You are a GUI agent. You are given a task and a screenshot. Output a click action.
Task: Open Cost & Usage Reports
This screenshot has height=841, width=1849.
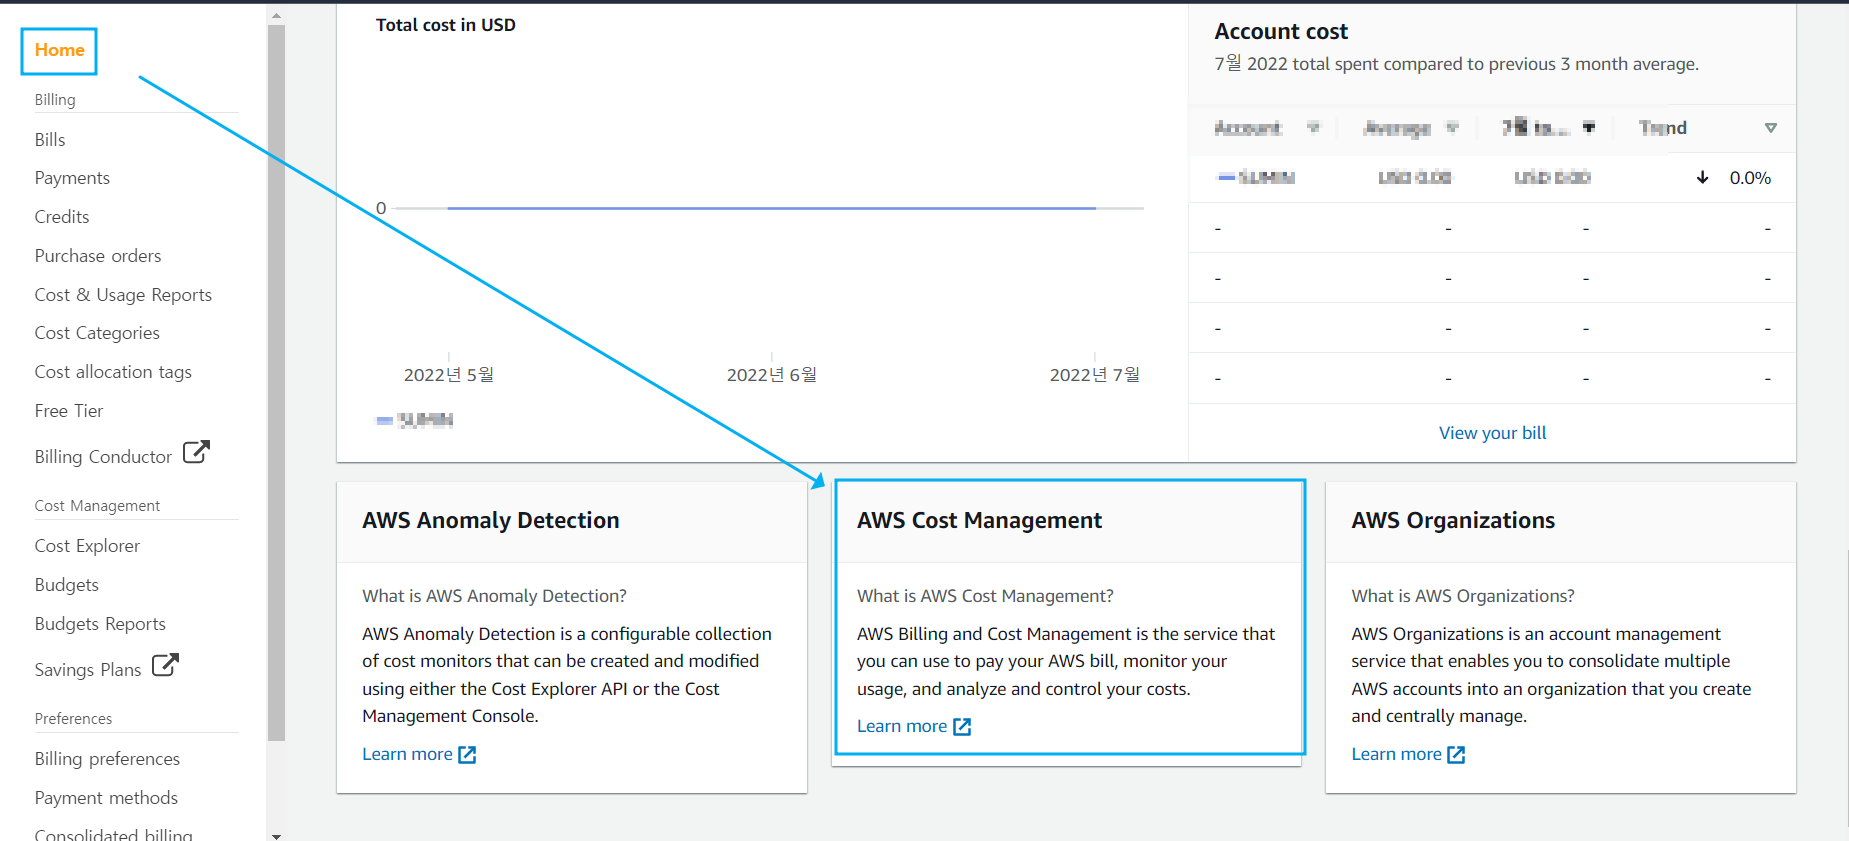[x=123, y=295]
